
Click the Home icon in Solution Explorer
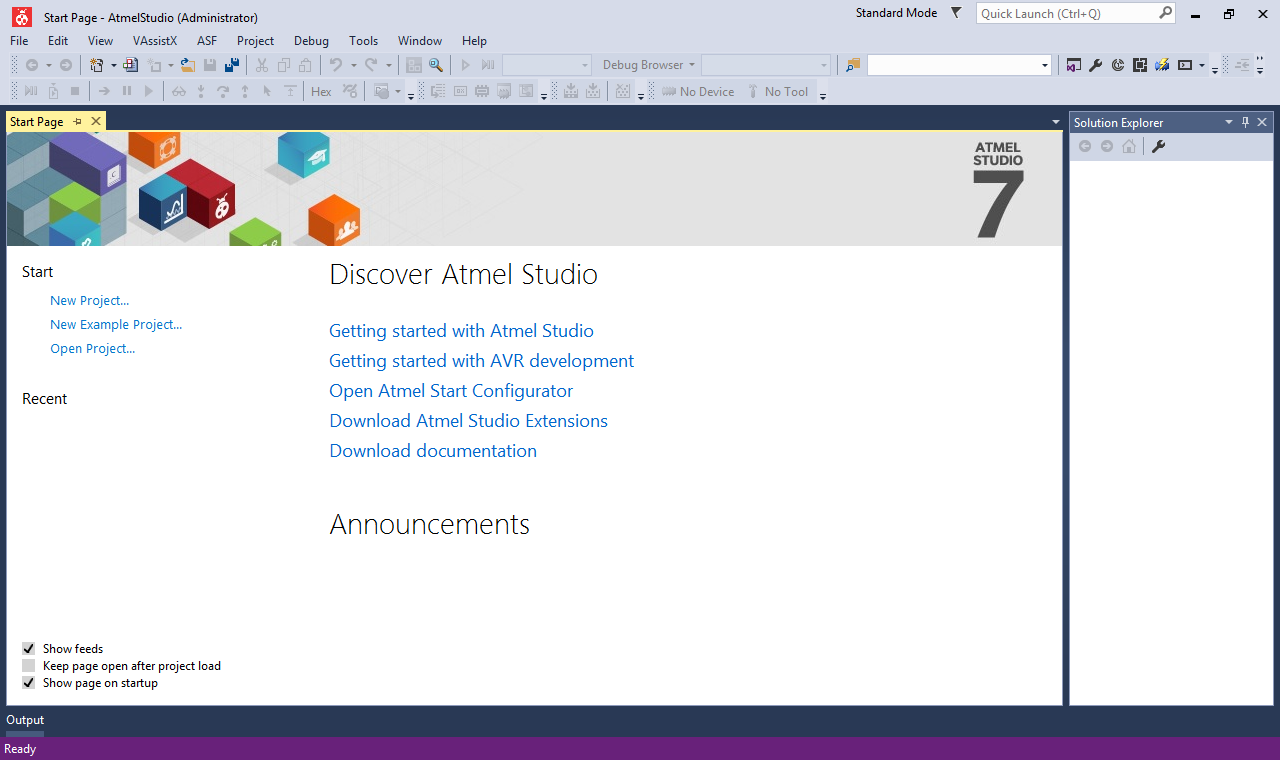[x=1129, y=146]
